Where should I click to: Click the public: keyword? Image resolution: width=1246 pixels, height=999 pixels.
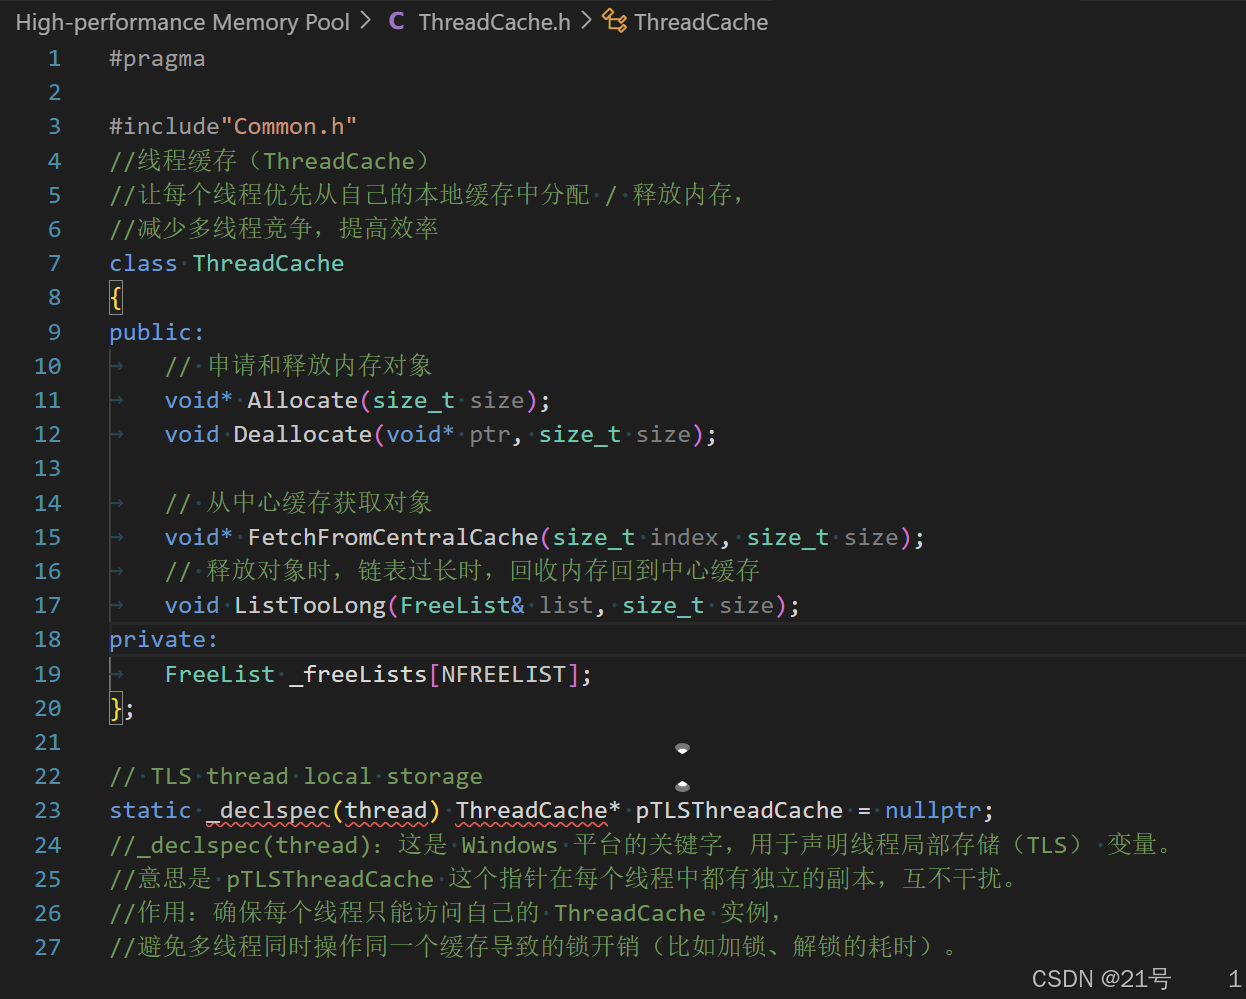157,332
